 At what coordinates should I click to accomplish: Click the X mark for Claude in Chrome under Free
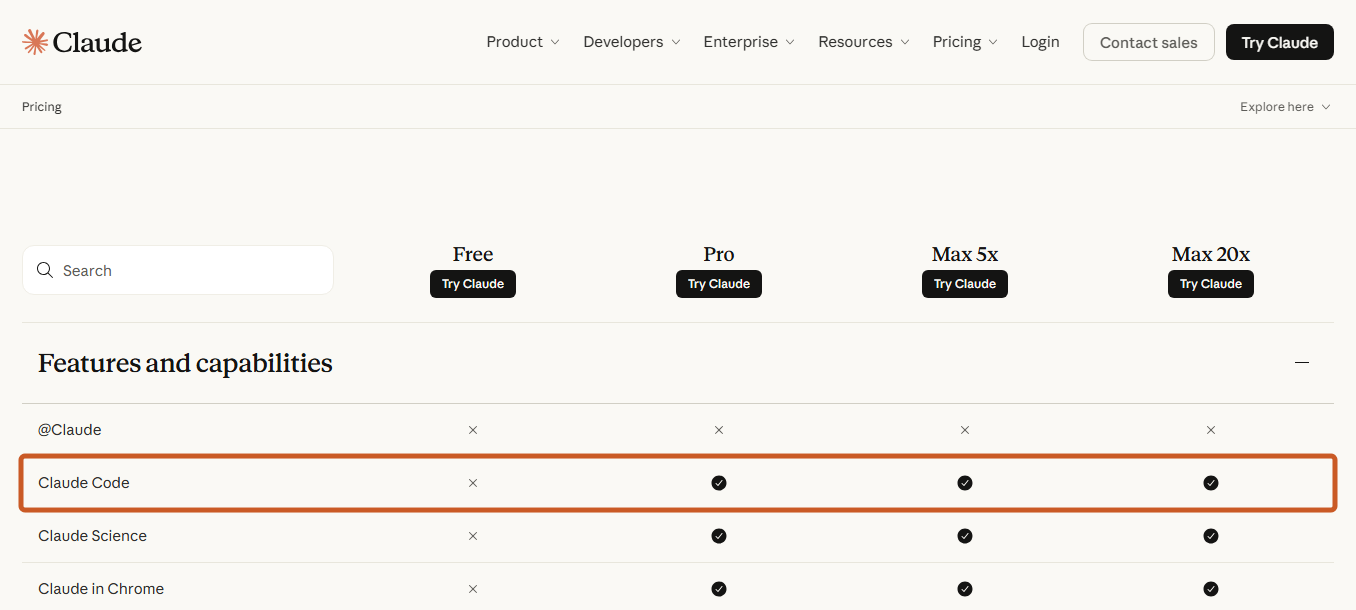pyautogui.click(x=473, y=589)
